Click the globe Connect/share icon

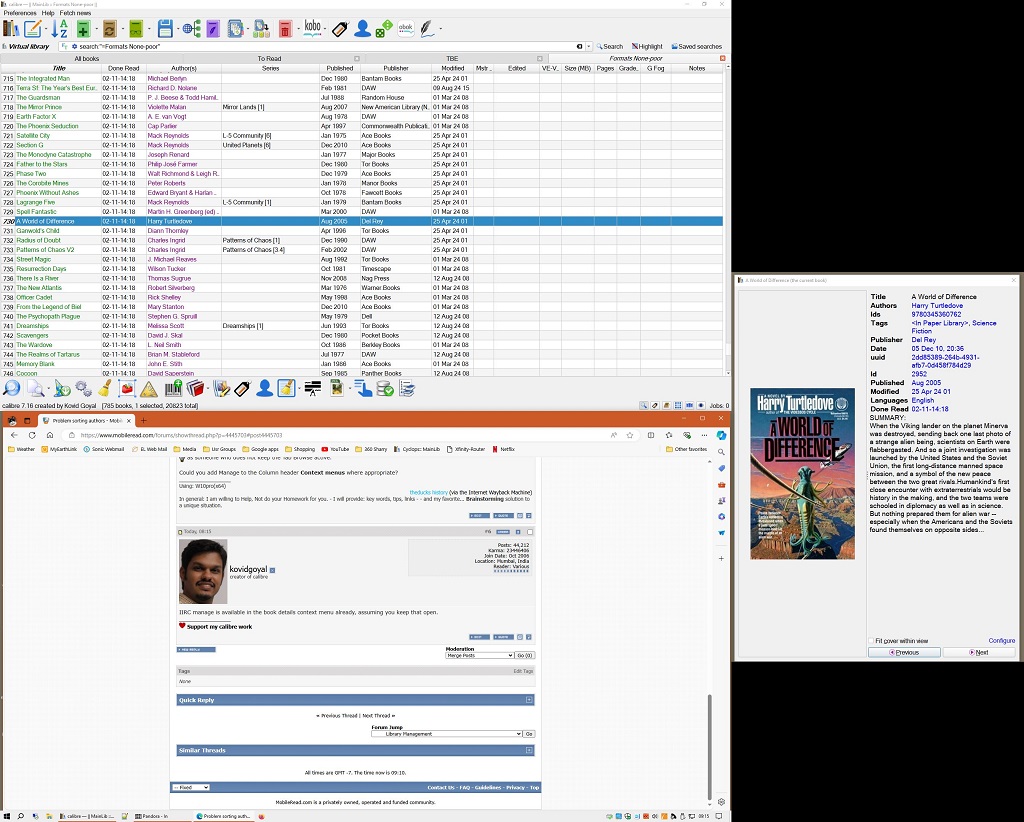(191, 28)
